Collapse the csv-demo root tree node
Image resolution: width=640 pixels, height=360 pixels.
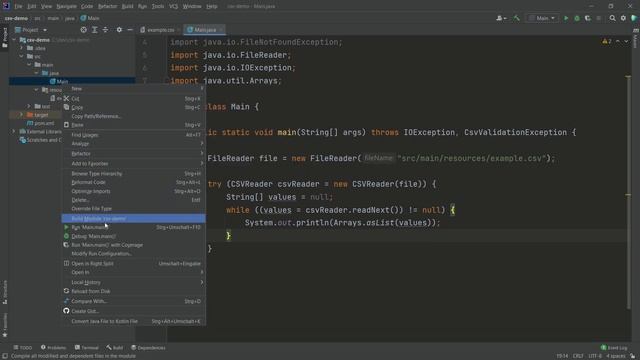pos(14,40)
